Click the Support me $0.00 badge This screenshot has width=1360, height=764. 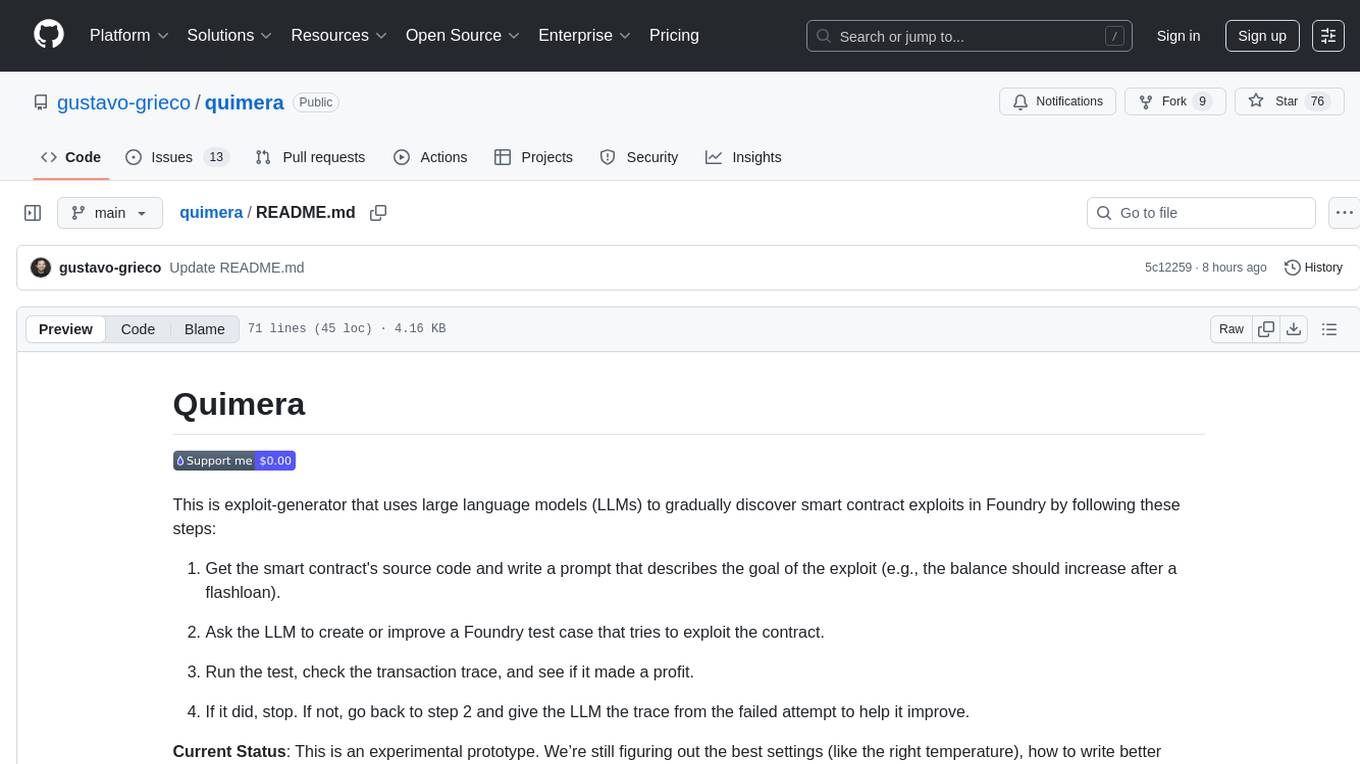pos(234,461)
